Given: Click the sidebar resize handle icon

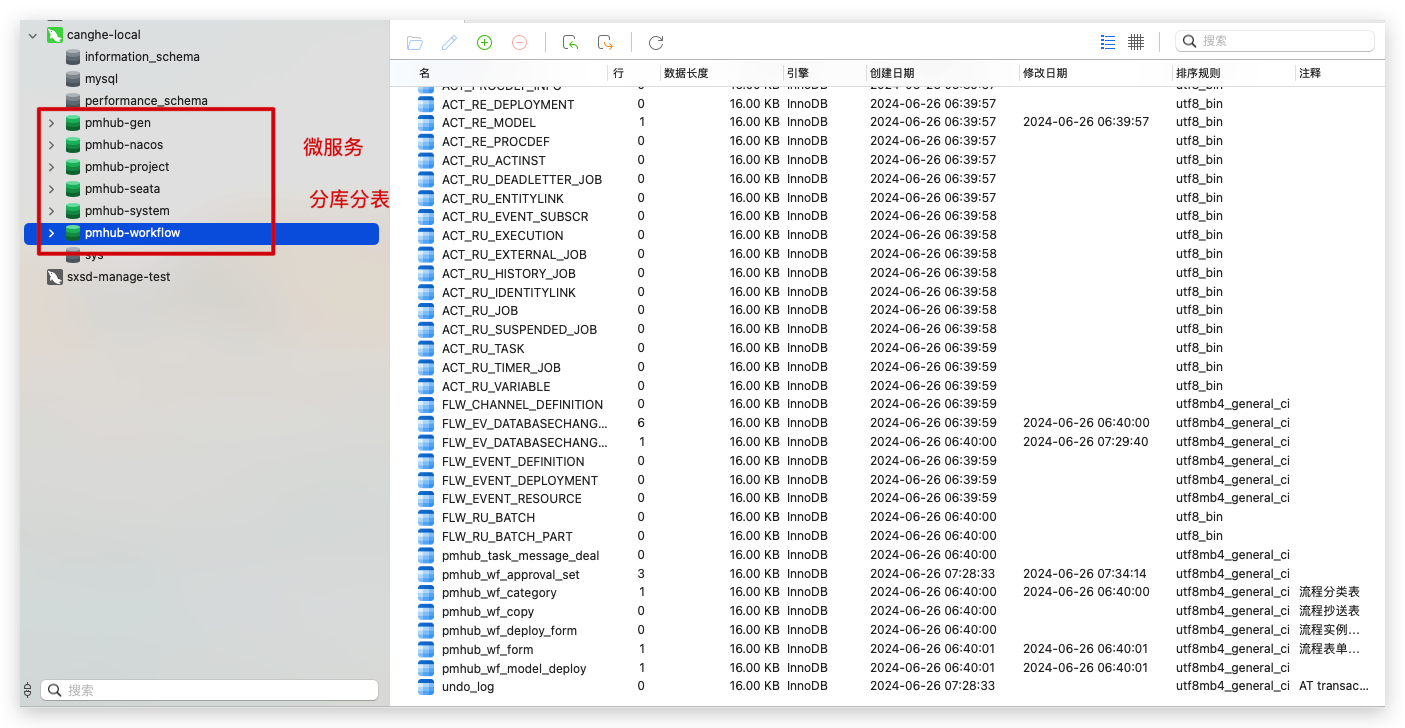Looking at the screenshot, I should click(x=27, y=690).
